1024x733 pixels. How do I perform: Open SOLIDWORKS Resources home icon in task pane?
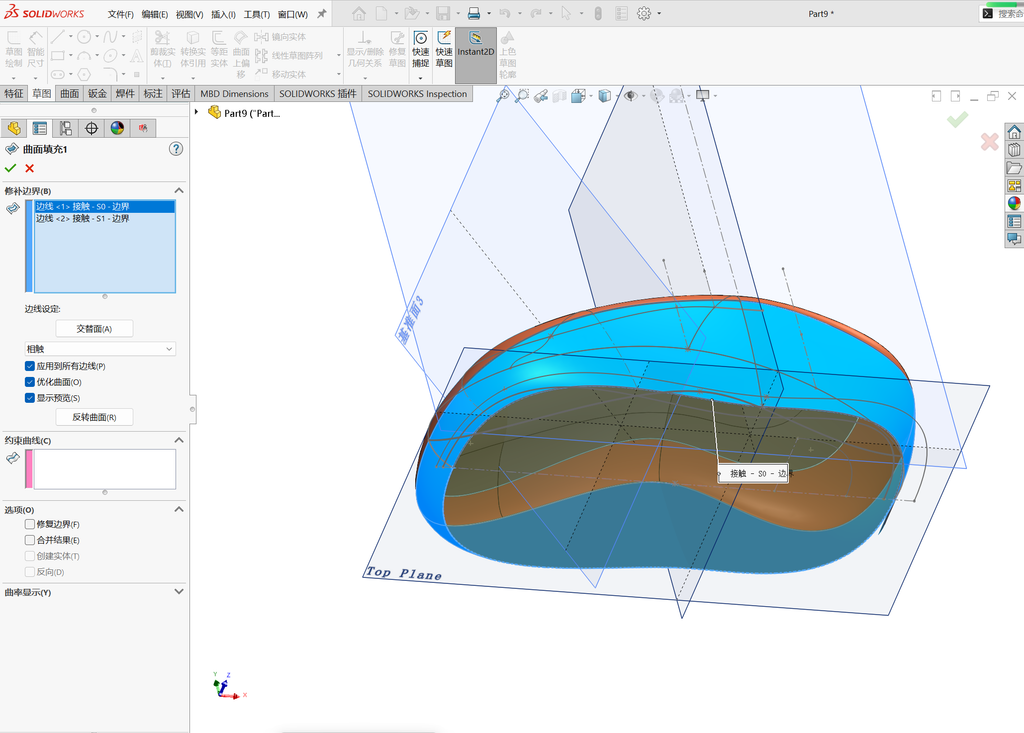tap(1014, 132)
